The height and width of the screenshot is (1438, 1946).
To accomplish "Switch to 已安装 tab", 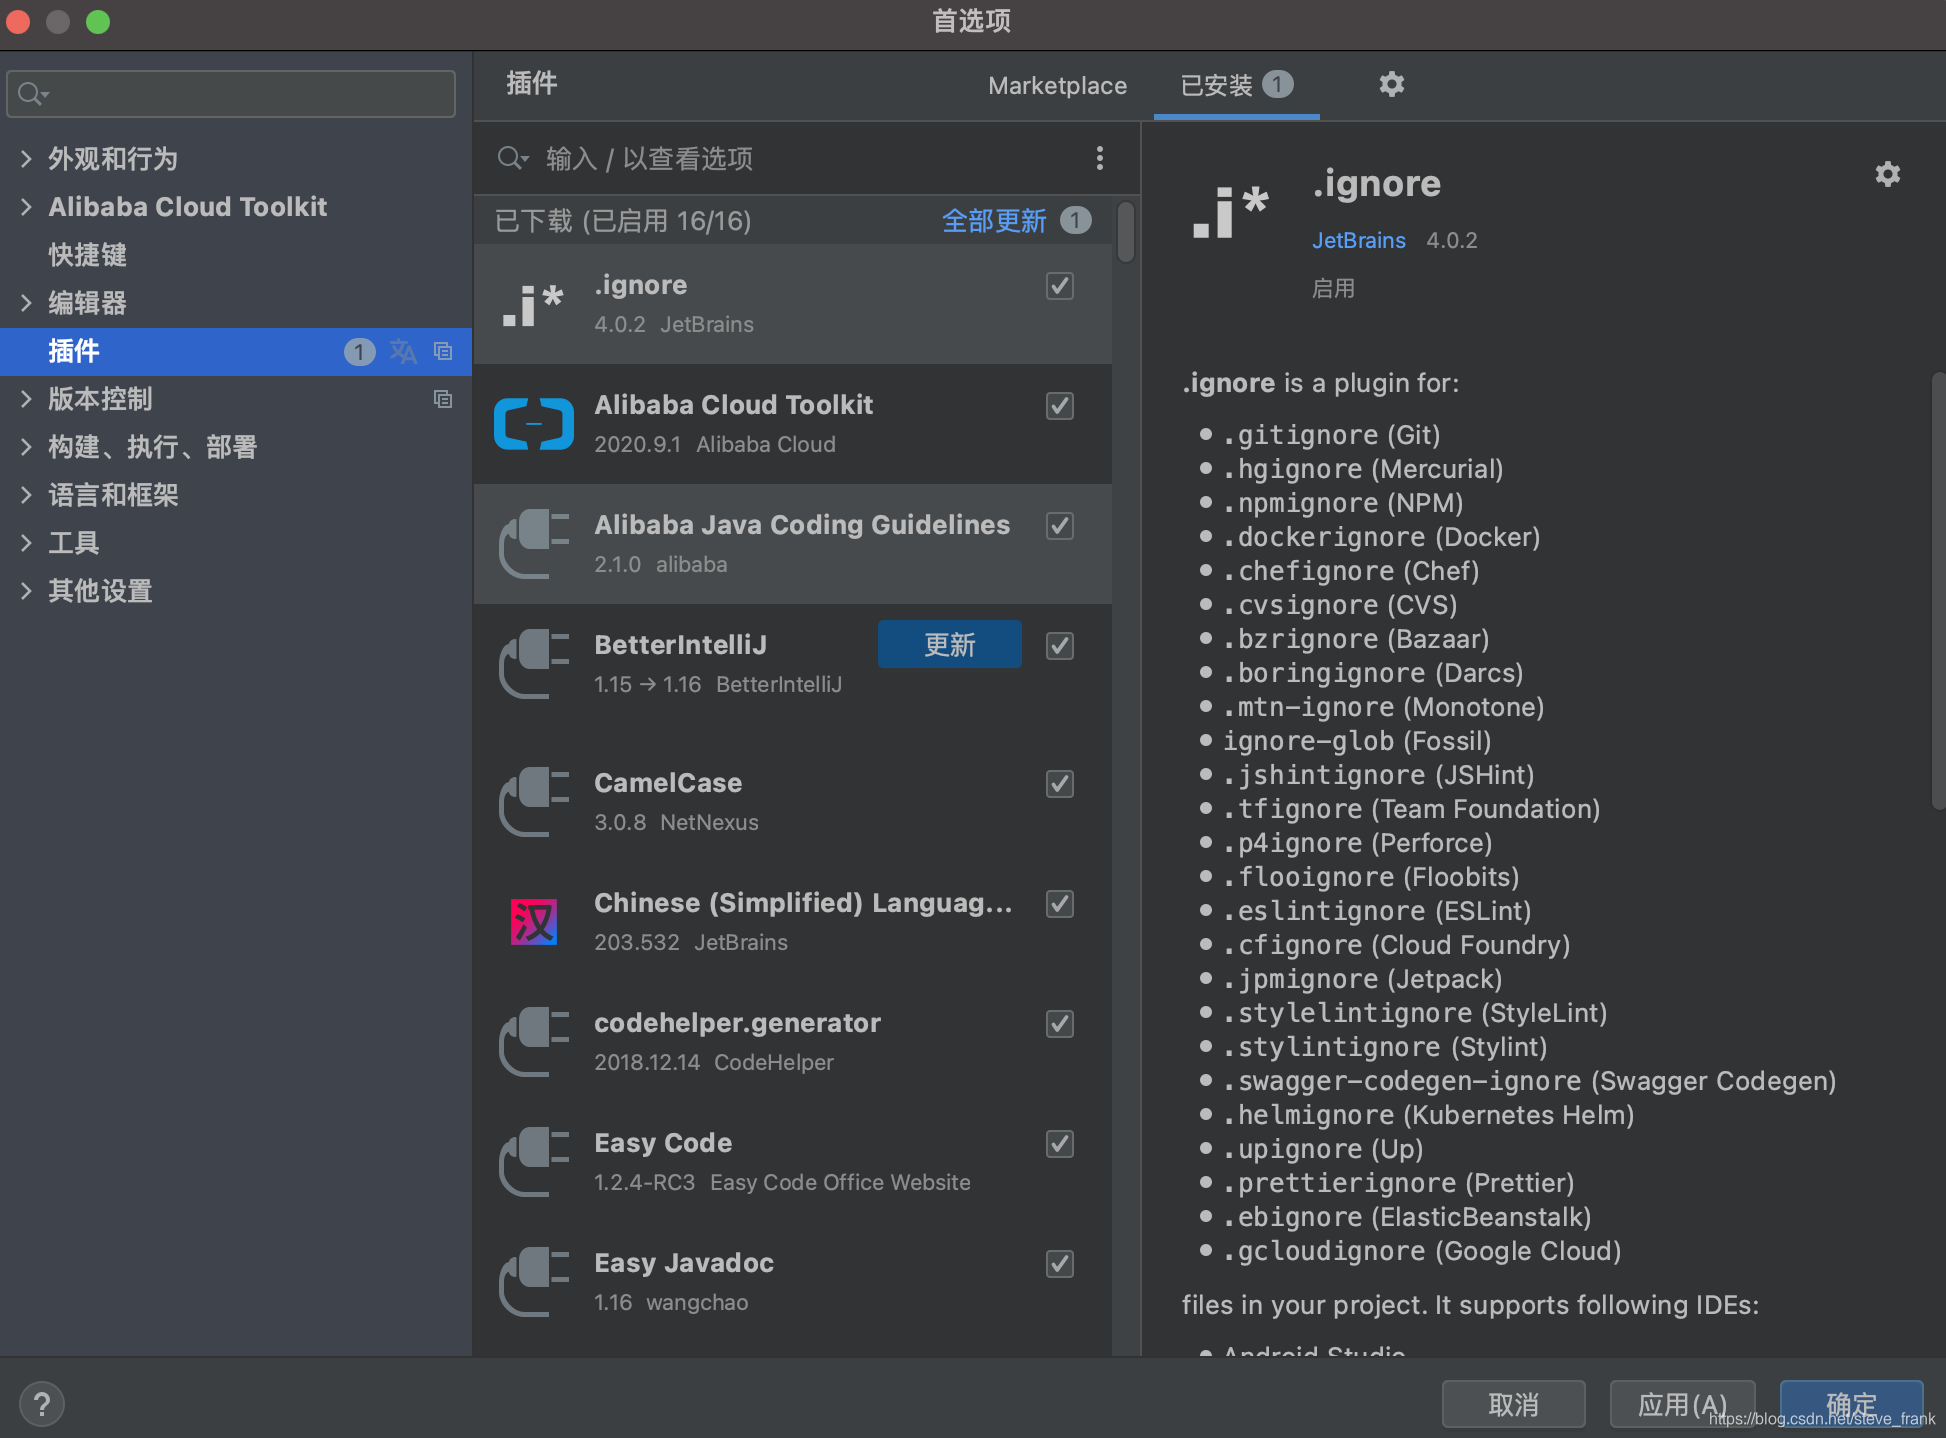I will pos(1236,85).
